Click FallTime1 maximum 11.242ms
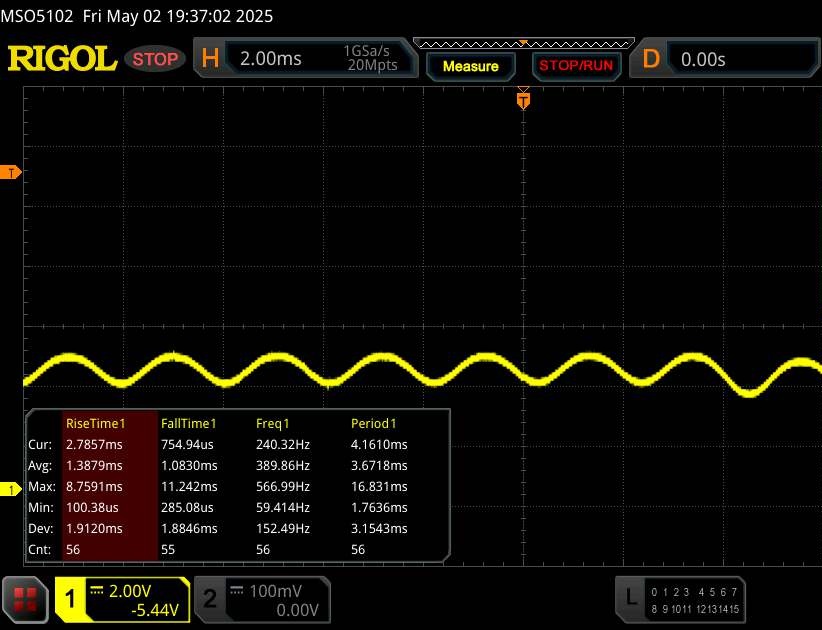Screen dimensions: 822x630 coord(189,486)
